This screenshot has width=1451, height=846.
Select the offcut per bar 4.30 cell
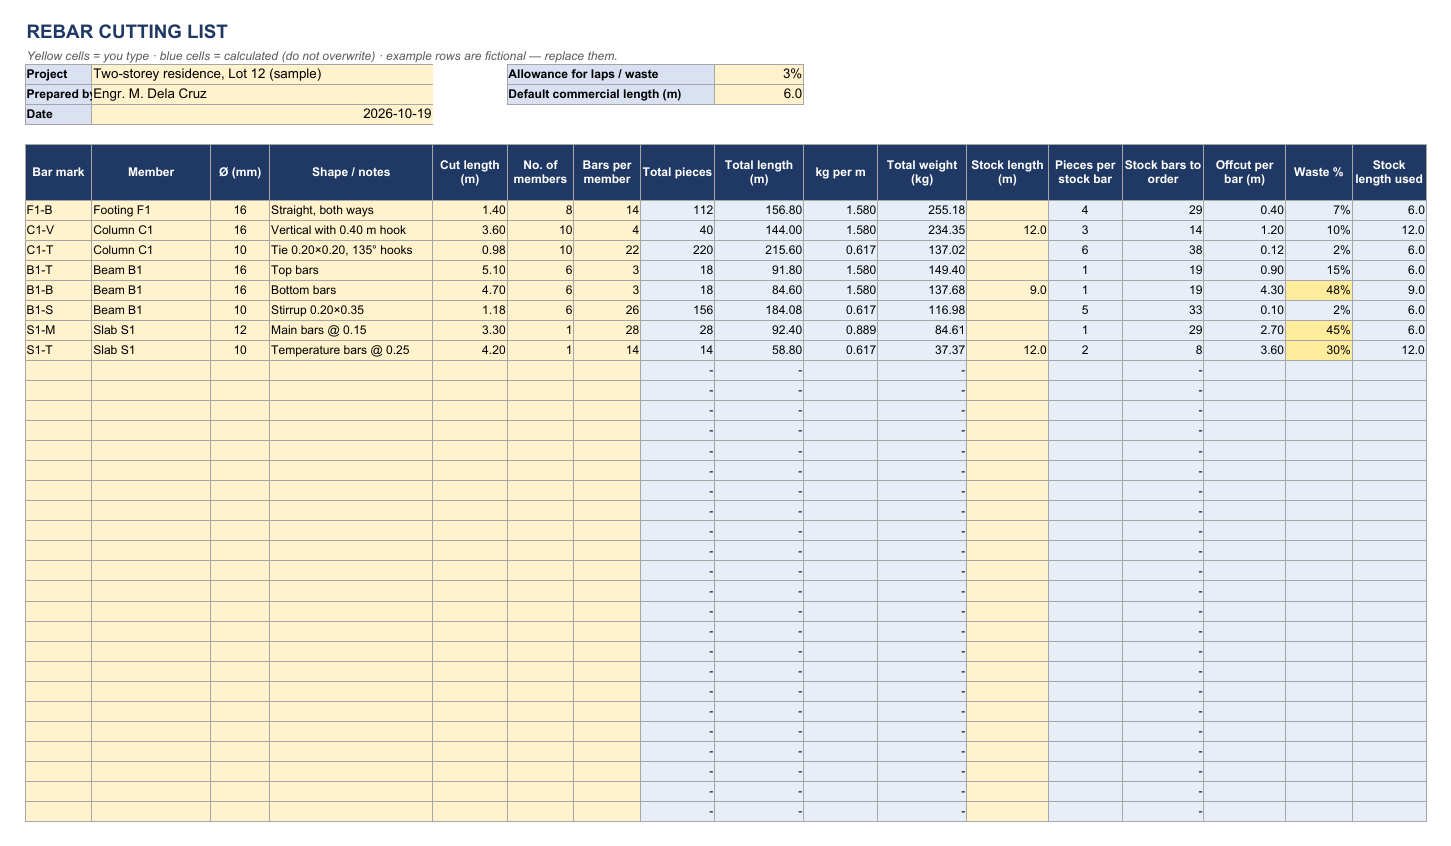click(1244, 290)
